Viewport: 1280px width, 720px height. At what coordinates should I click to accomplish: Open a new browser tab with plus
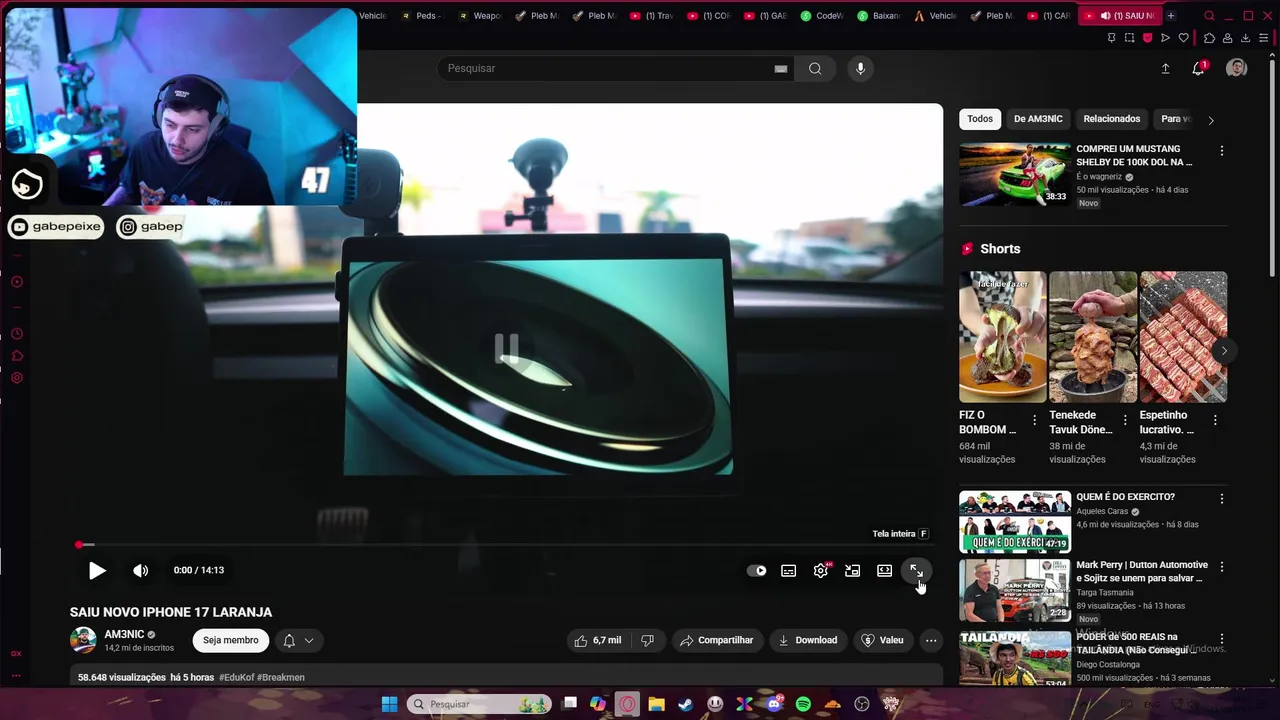pyautogui.click(x=1171, y=16)
